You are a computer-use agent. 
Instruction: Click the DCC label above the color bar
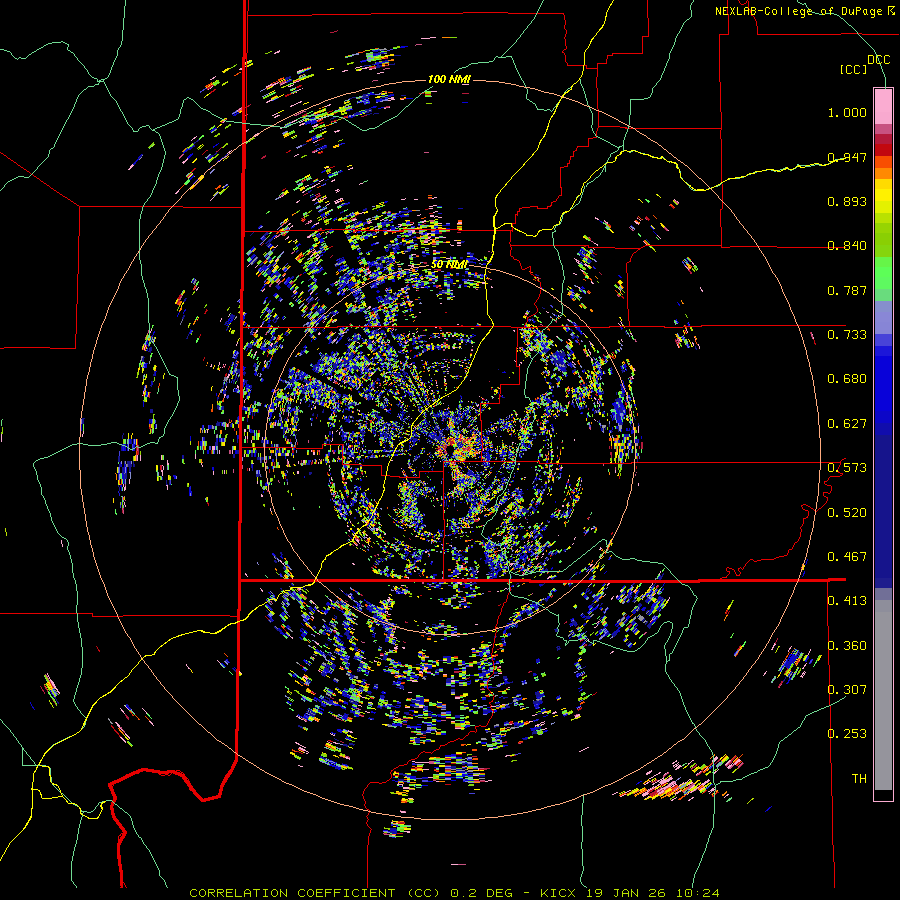click(879, 60)
